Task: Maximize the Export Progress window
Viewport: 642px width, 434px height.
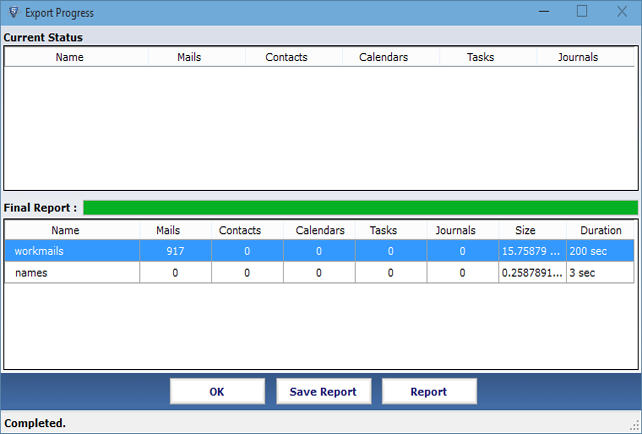Action: 582,12
